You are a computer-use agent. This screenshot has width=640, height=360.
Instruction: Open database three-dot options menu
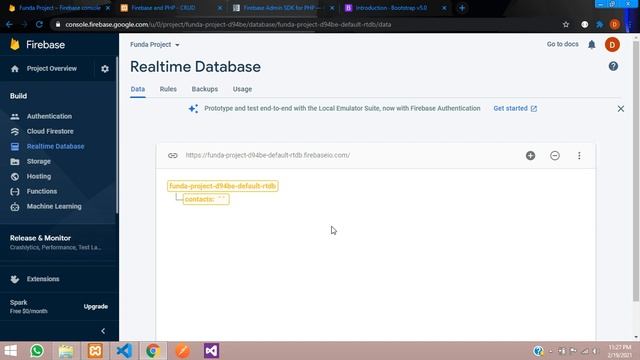click(579, 156)
